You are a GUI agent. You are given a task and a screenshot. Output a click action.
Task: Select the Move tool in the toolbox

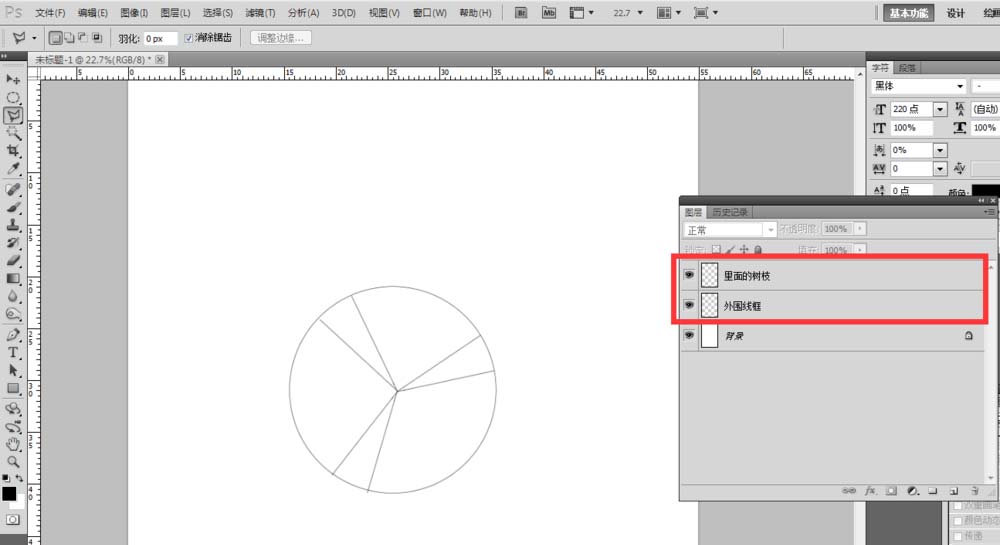click(13, 79)
